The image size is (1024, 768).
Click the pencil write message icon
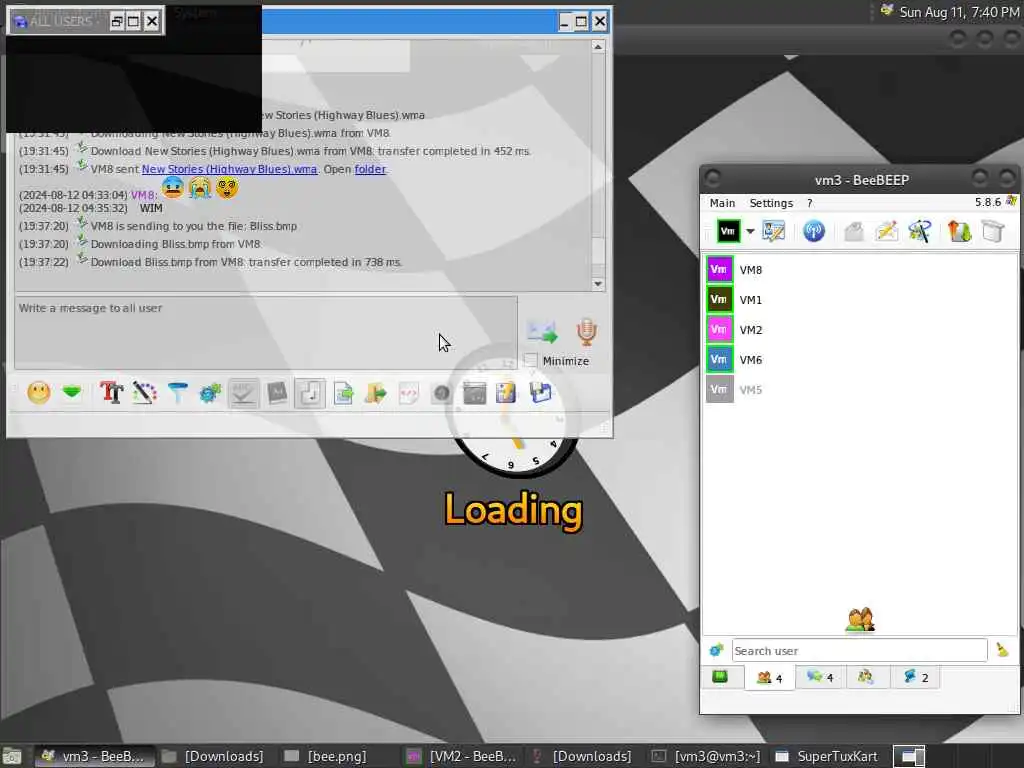[886, 231]
